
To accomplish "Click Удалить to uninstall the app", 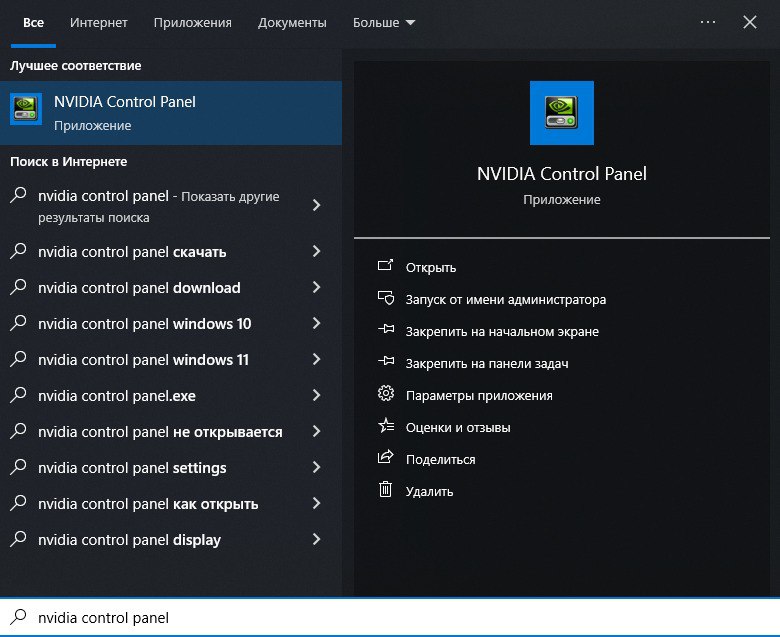I will click(x=429, y=491).
